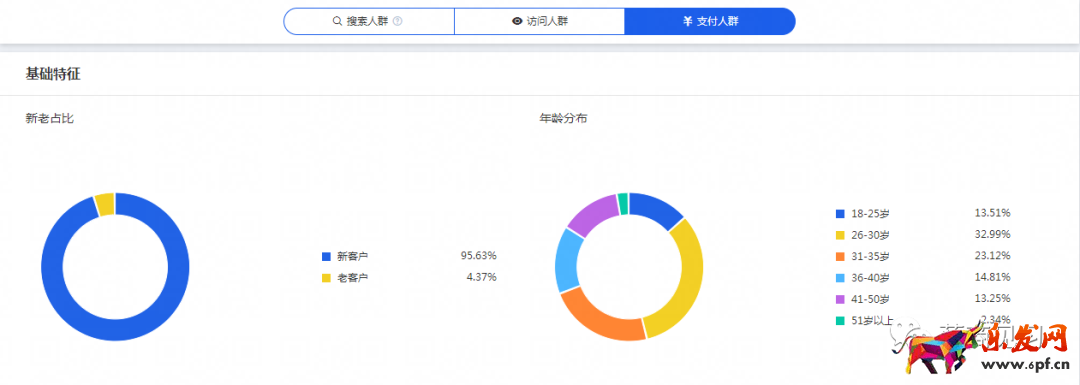Image resolution: width=1080 pixels, height=385 pixels.
Task: Toggle the 18-25岁 legend swatch
Action: [840, 214]
